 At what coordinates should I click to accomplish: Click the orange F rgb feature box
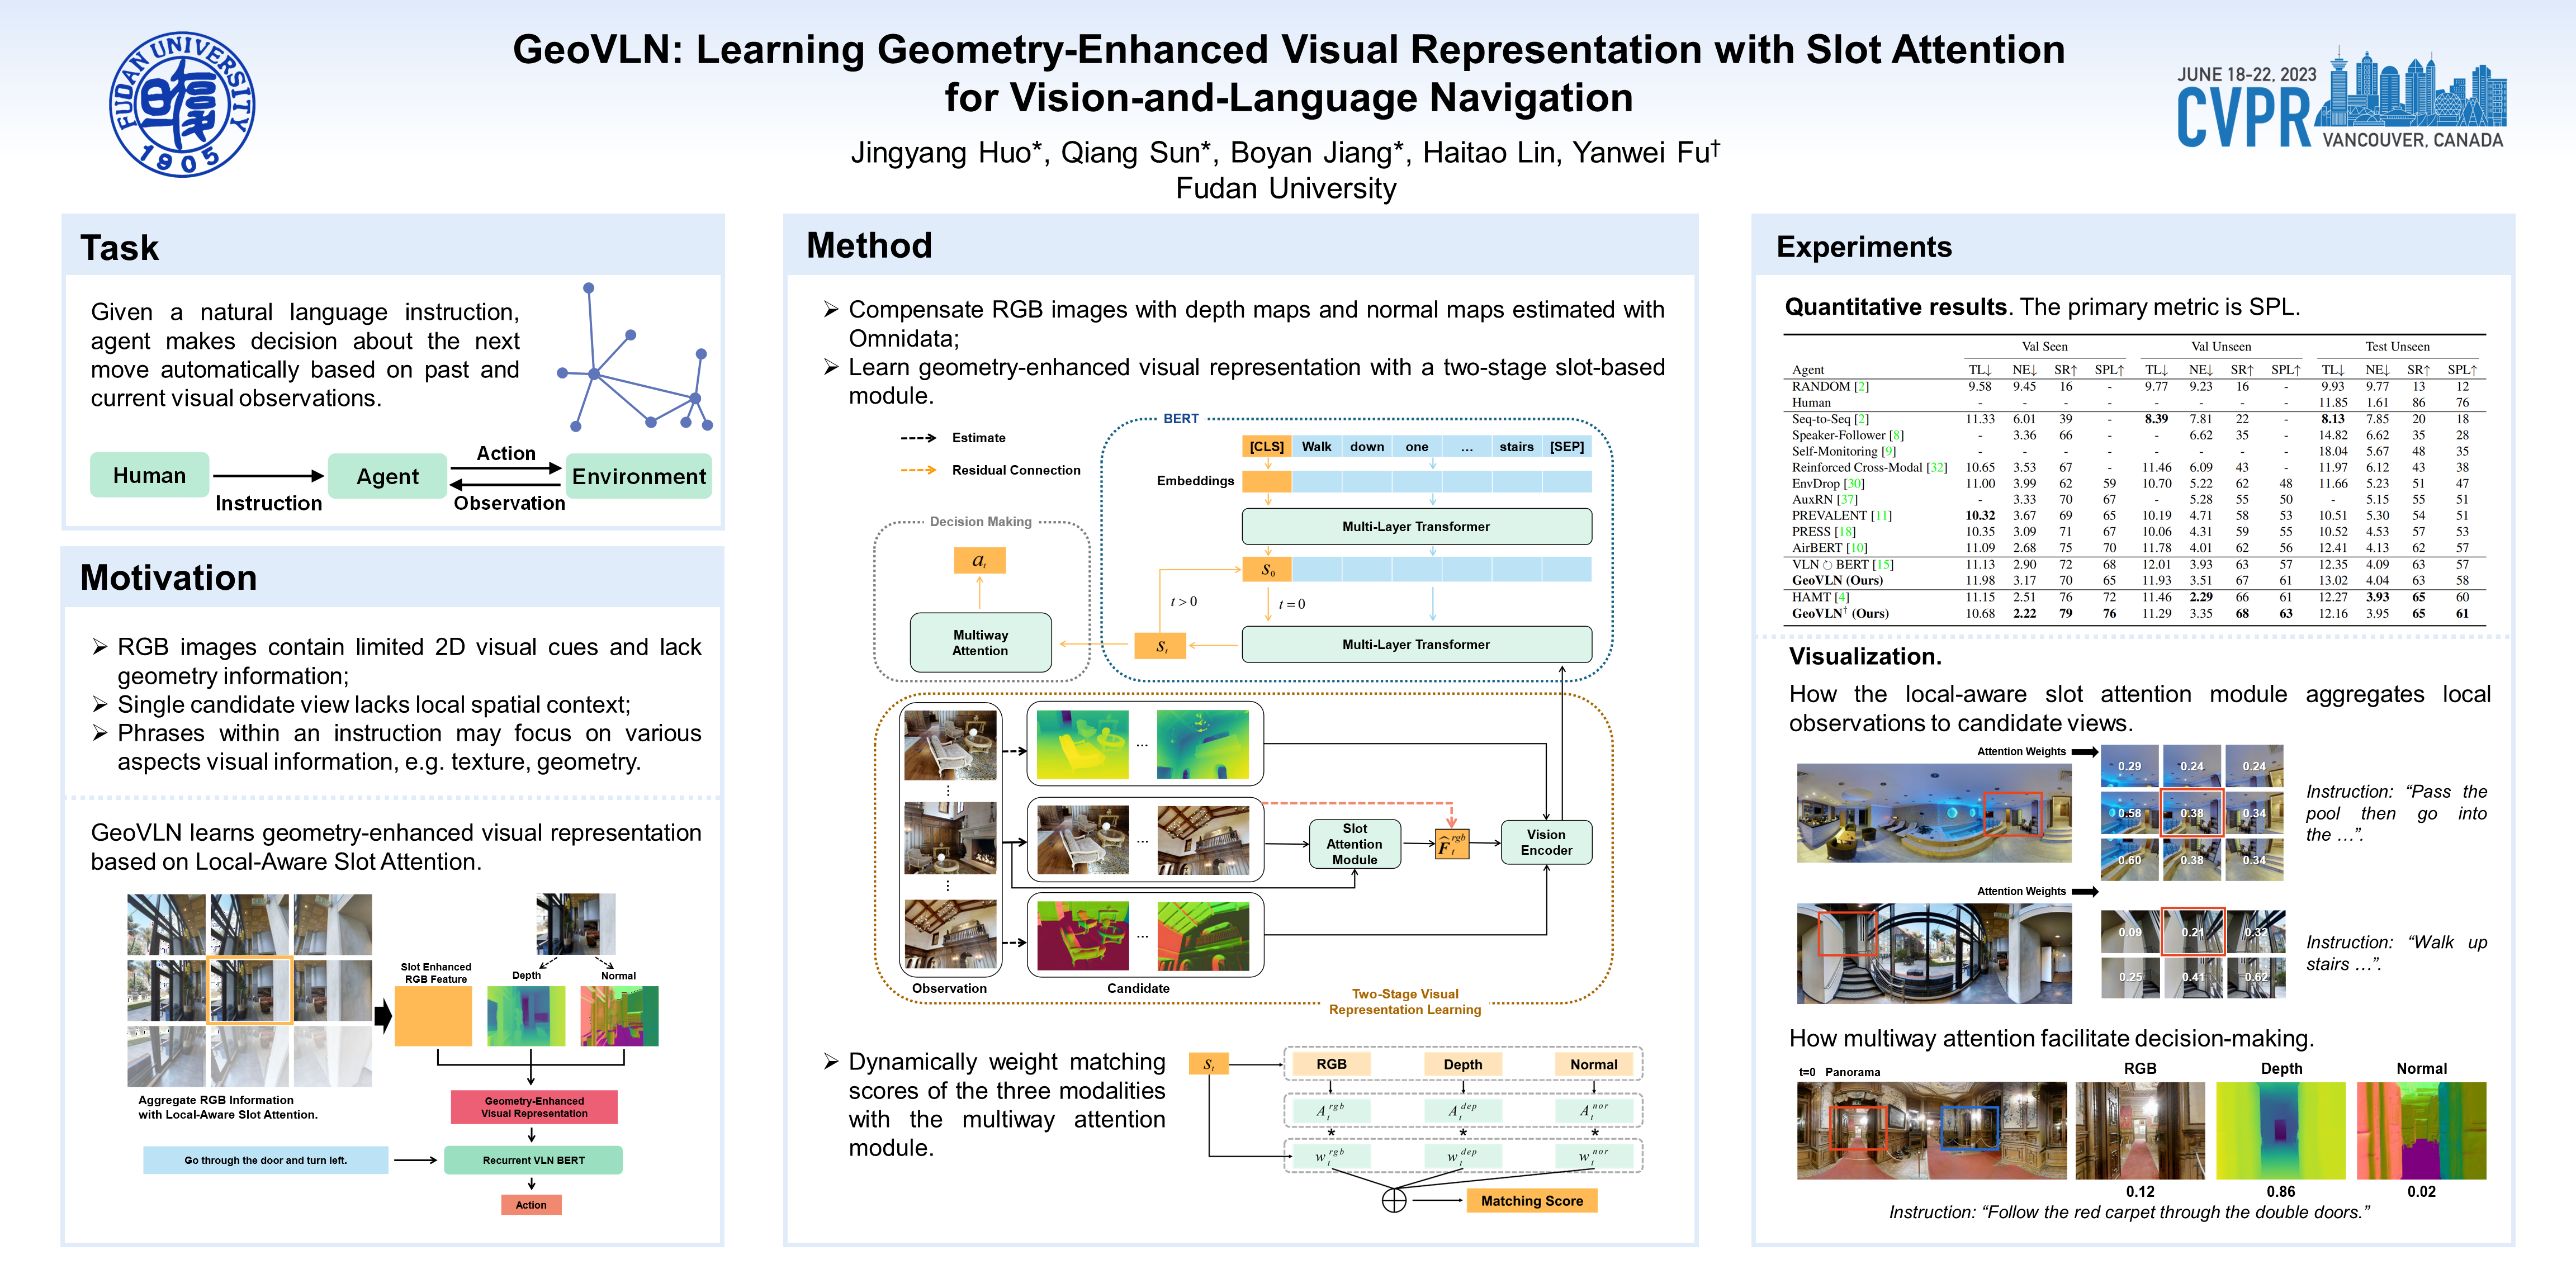[x=1451, y=844]
